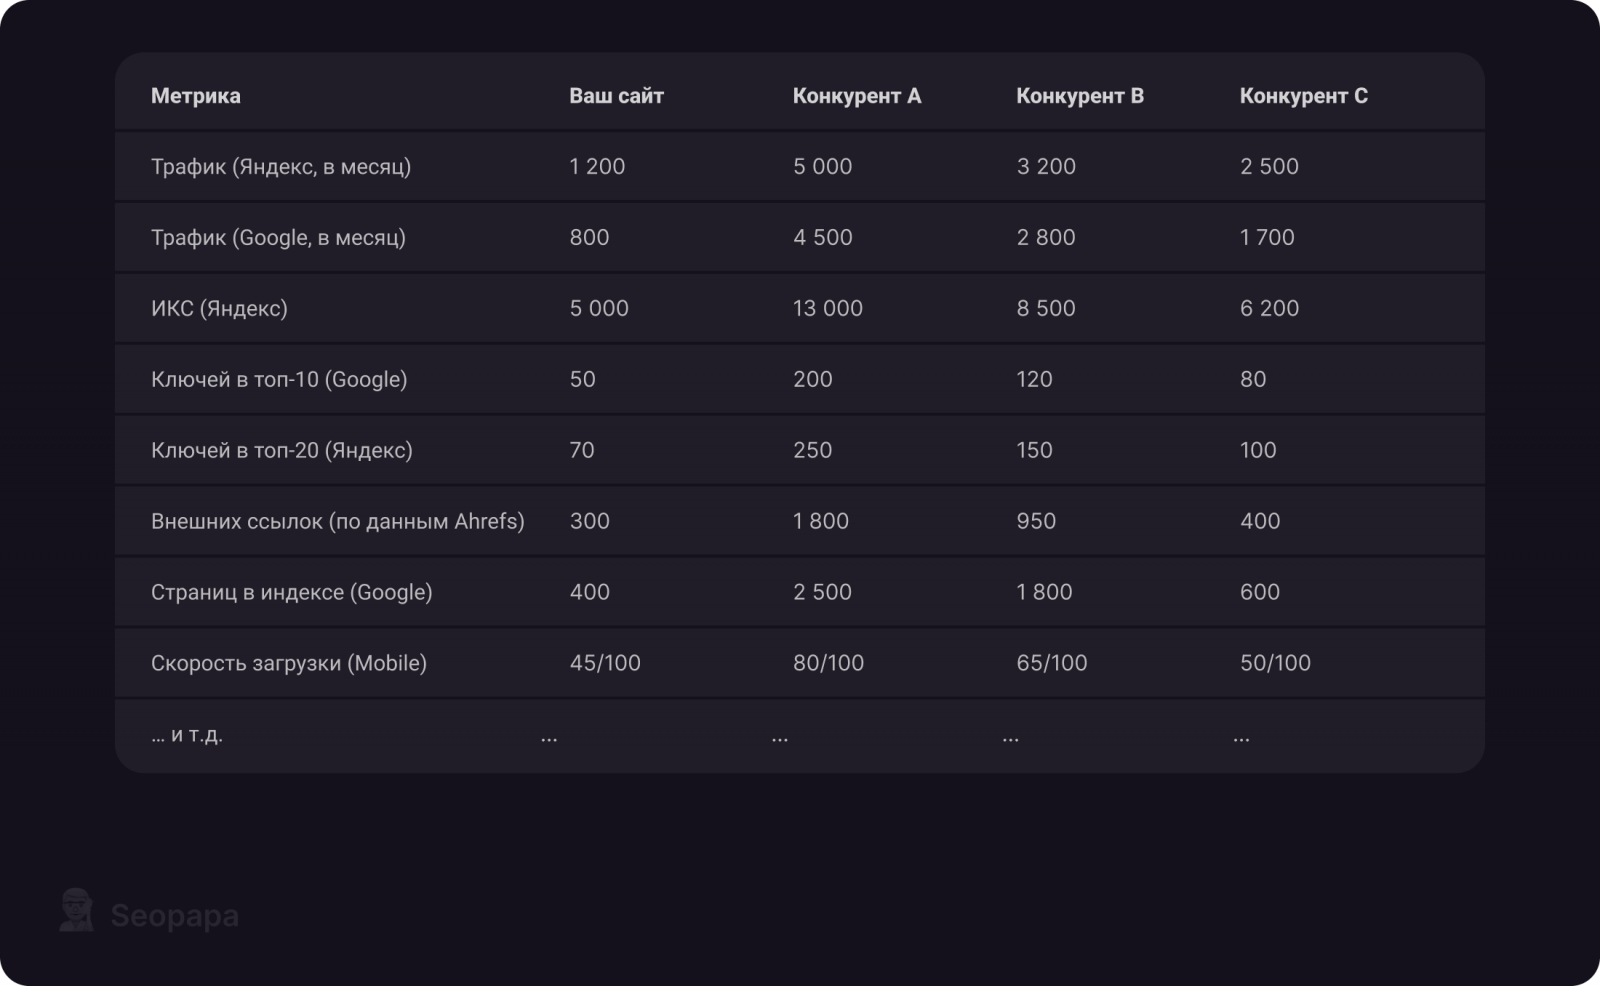The image size is (1600, 986).
Task: Select the Ваш сайт column header
Action: [616, 96]
